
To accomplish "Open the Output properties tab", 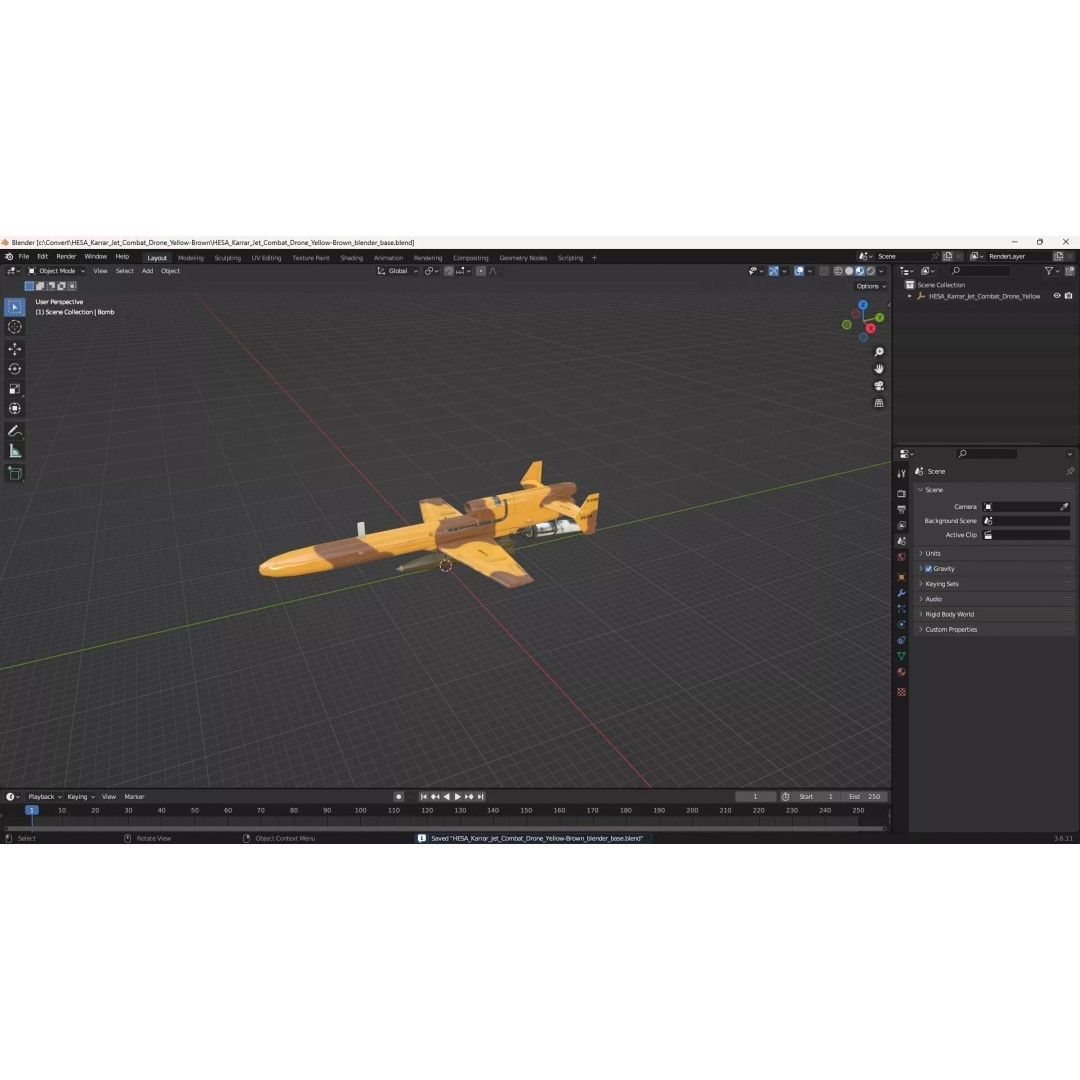I will pyautogui.click(x=902, y=510).
